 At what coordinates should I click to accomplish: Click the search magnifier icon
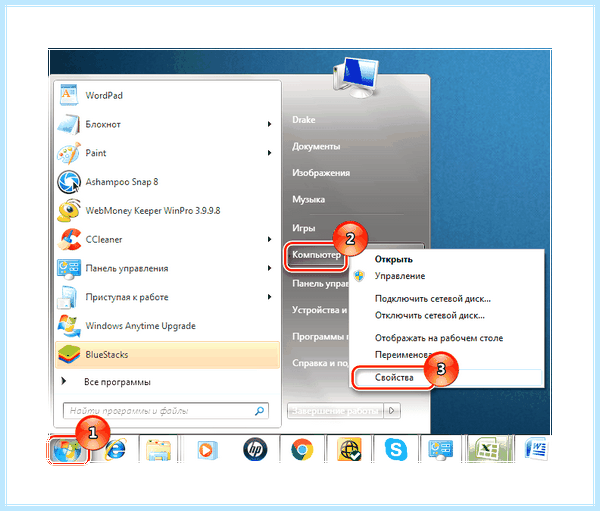point(259,411)
